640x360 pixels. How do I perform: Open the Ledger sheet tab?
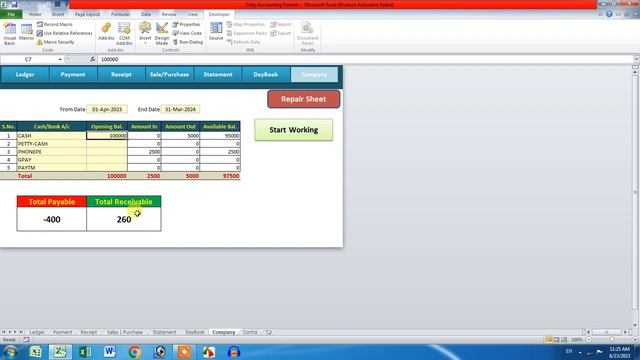37,332
